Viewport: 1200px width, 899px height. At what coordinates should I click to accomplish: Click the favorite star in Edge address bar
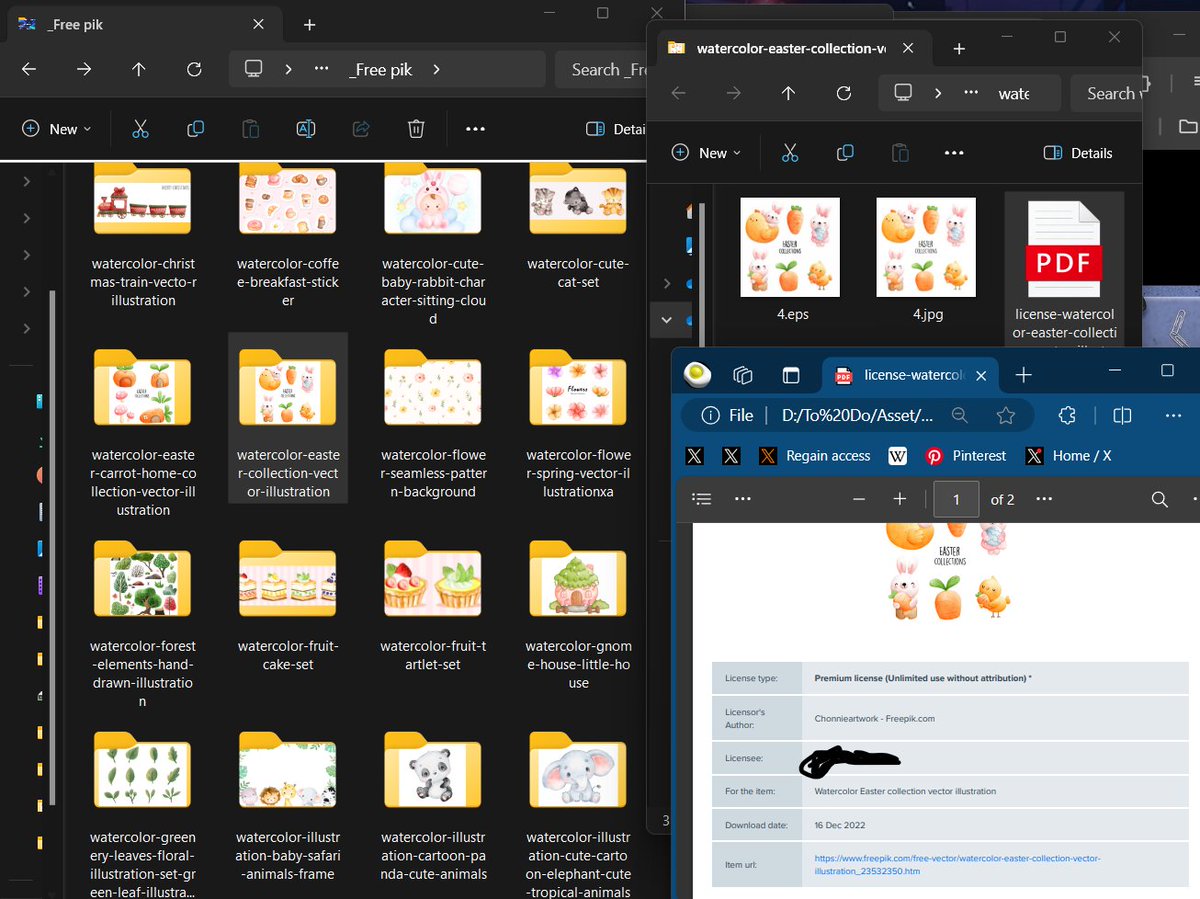click(x=1006, y=415)
